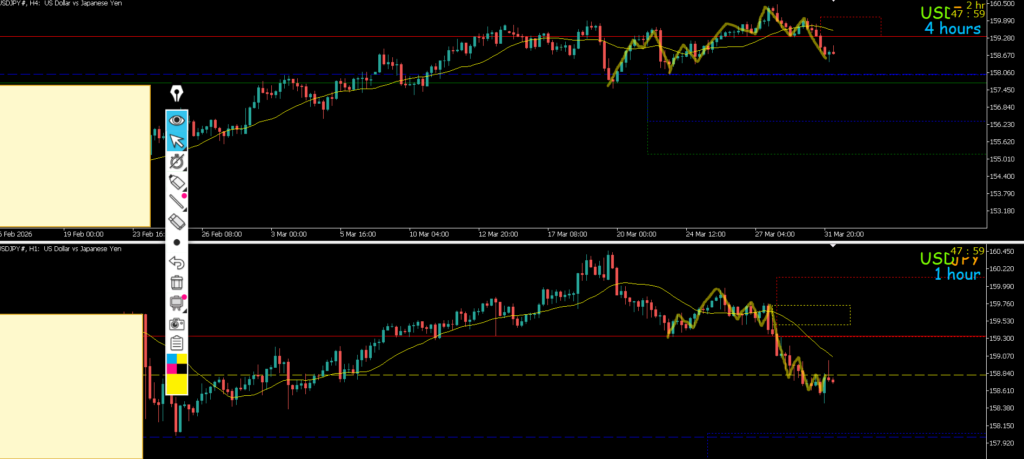
Task: Take a screenshot with the camera icon
Action: [177, 323]
